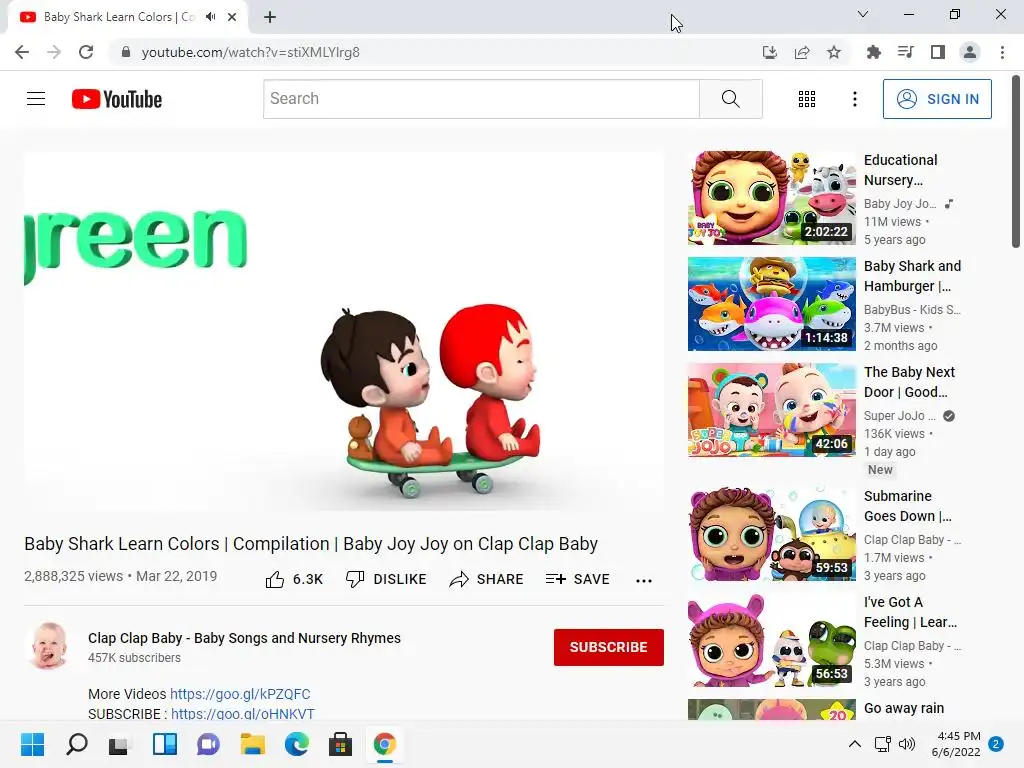Screen dimensions: 1024x768
Task: Reload the current page
Action: tap(86, 52)
